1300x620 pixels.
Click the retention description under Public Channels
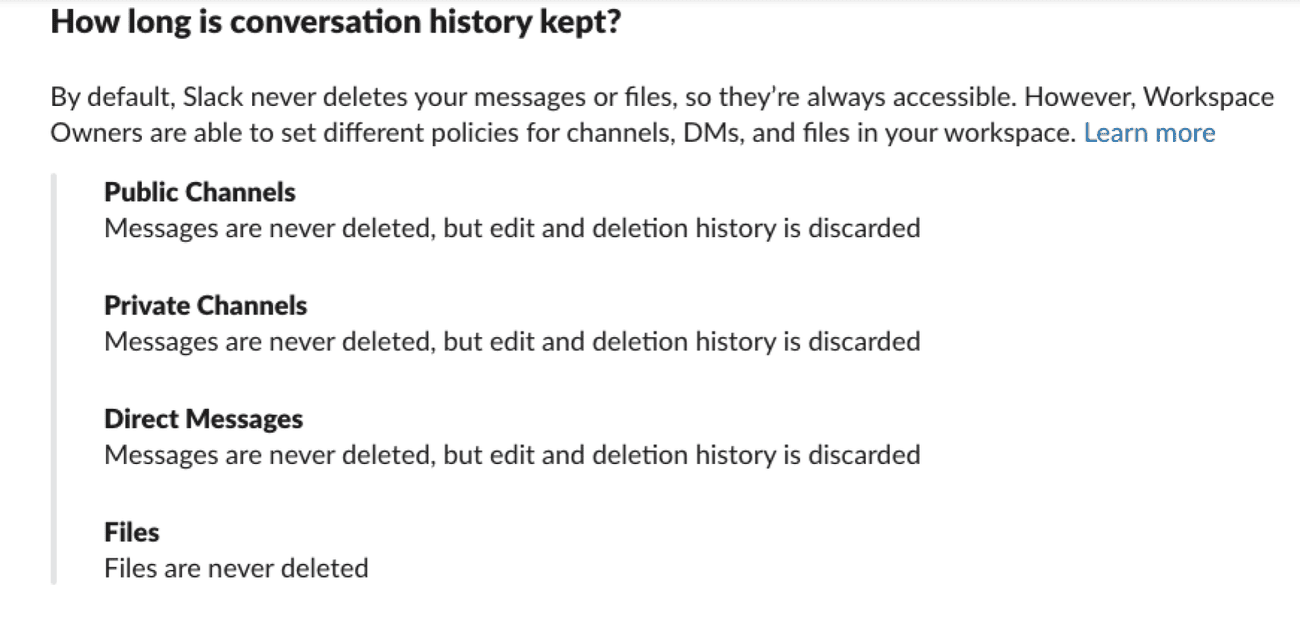[x=512, y=228]
